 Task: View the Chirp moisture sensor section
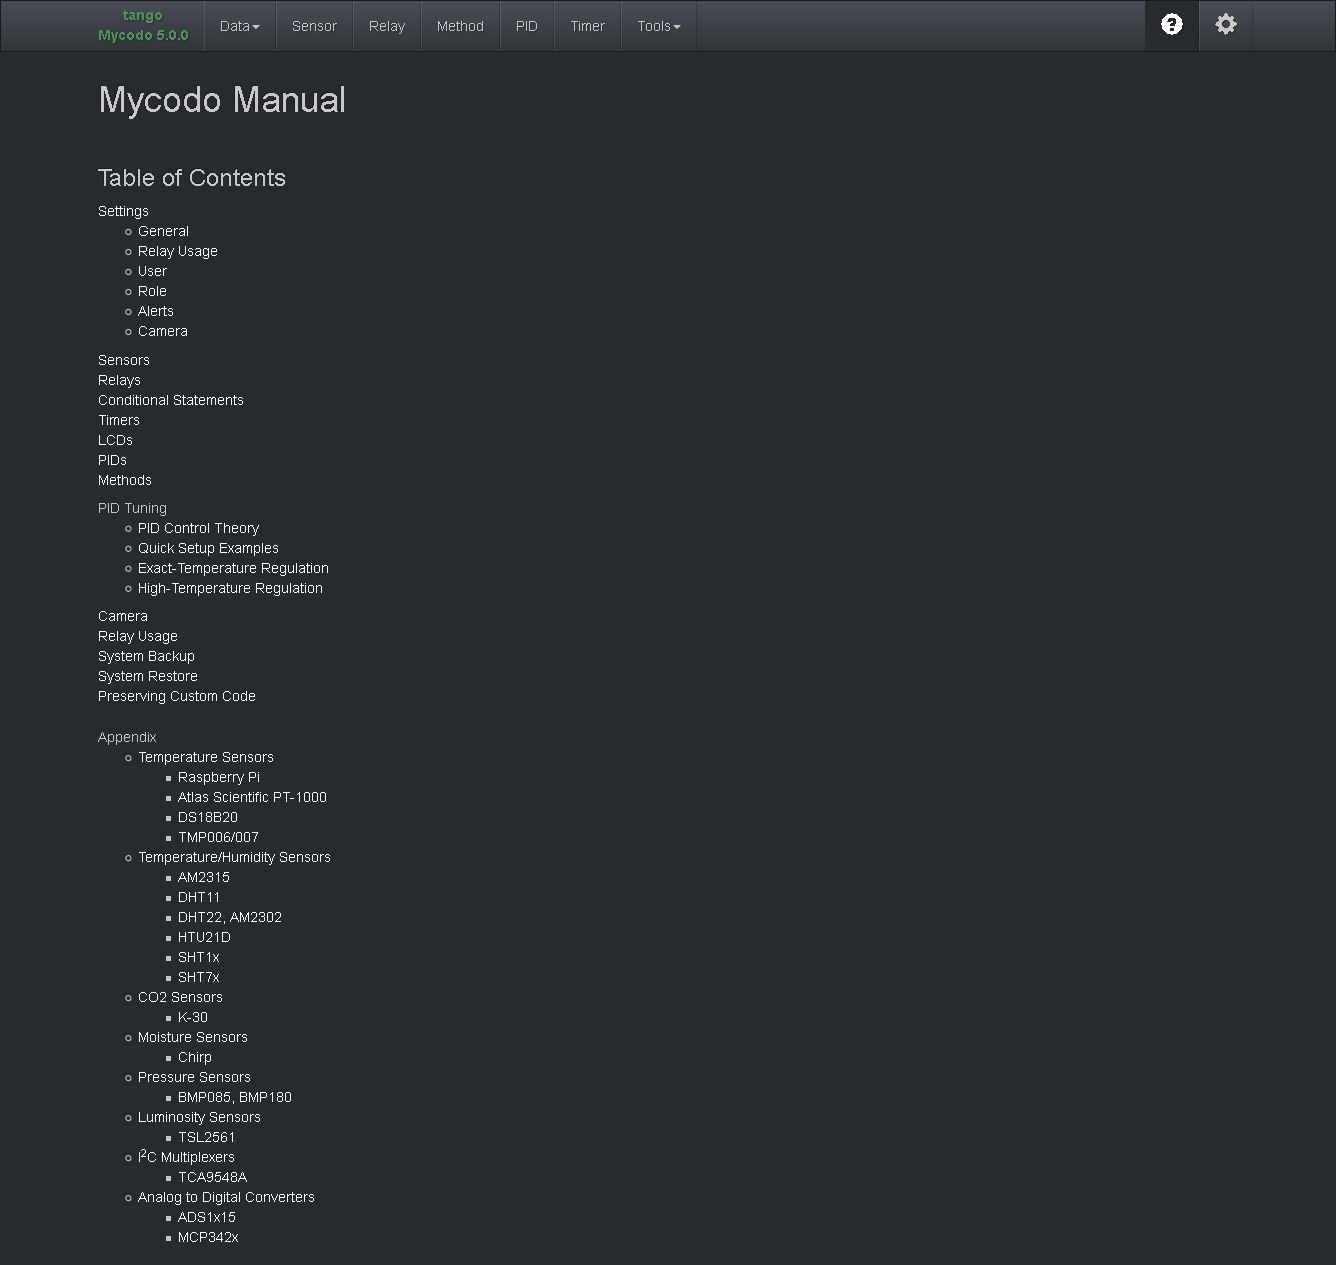click(x=194, y=1057)
